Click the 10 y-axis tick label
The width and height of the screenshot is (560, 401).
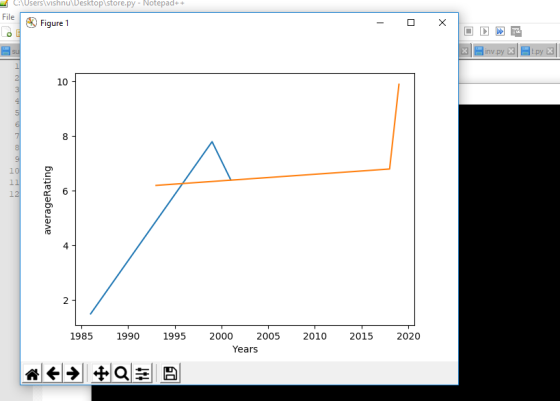(x=62, y=82)
